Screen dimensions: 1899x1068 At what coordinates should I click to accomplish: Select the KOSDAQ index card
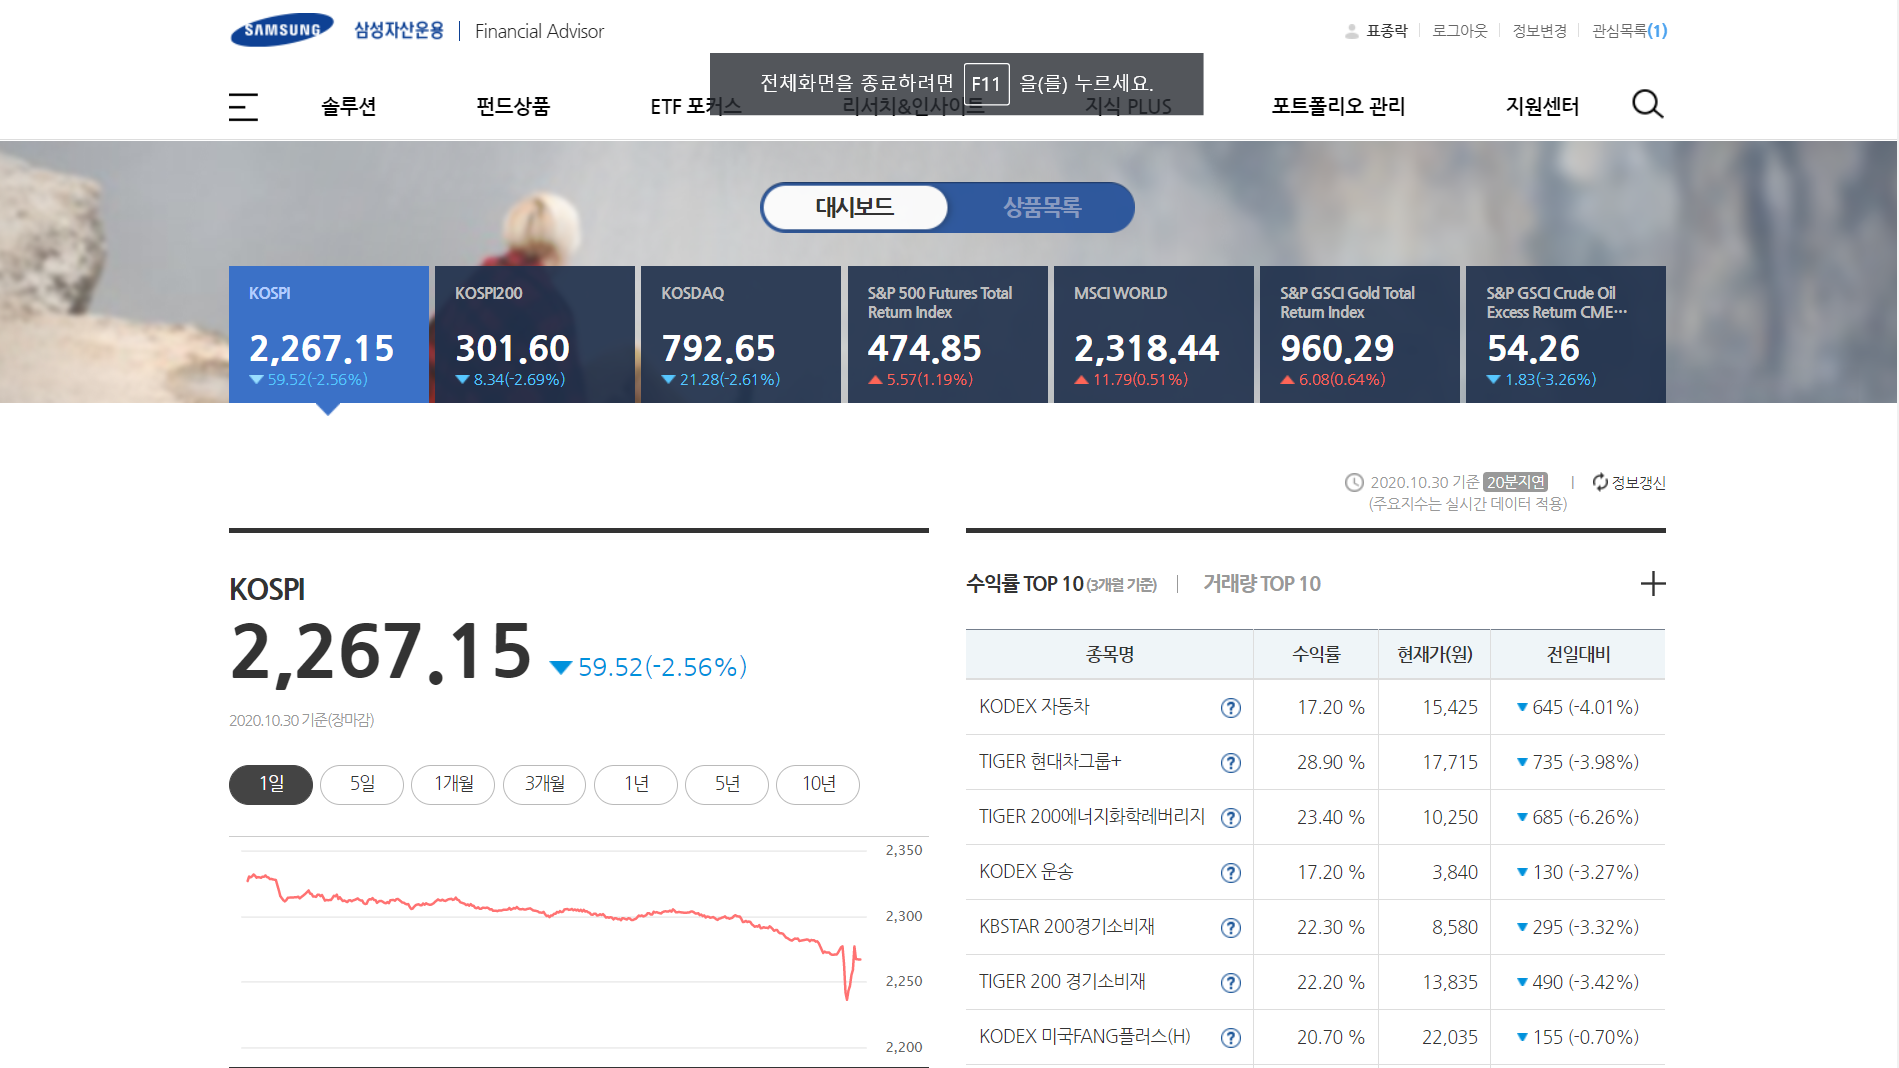(741, 334)
